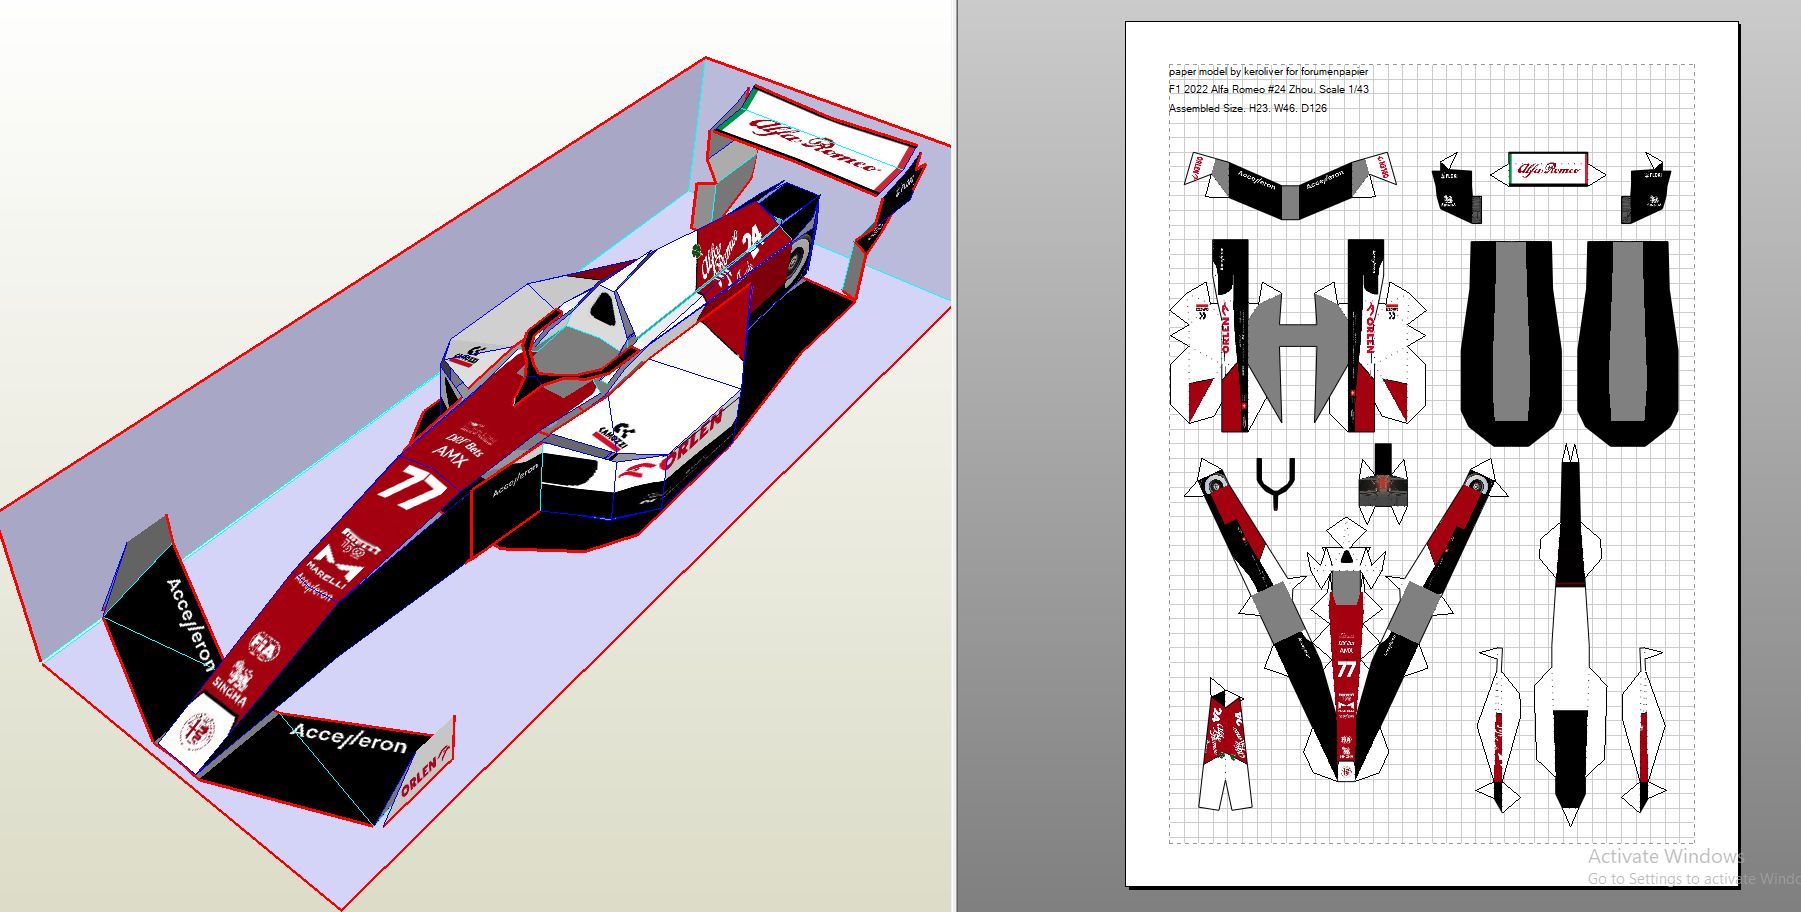Click the number 77 on the 3D car nose
This screenshot has height=912, width=1801.
point(410,488)
